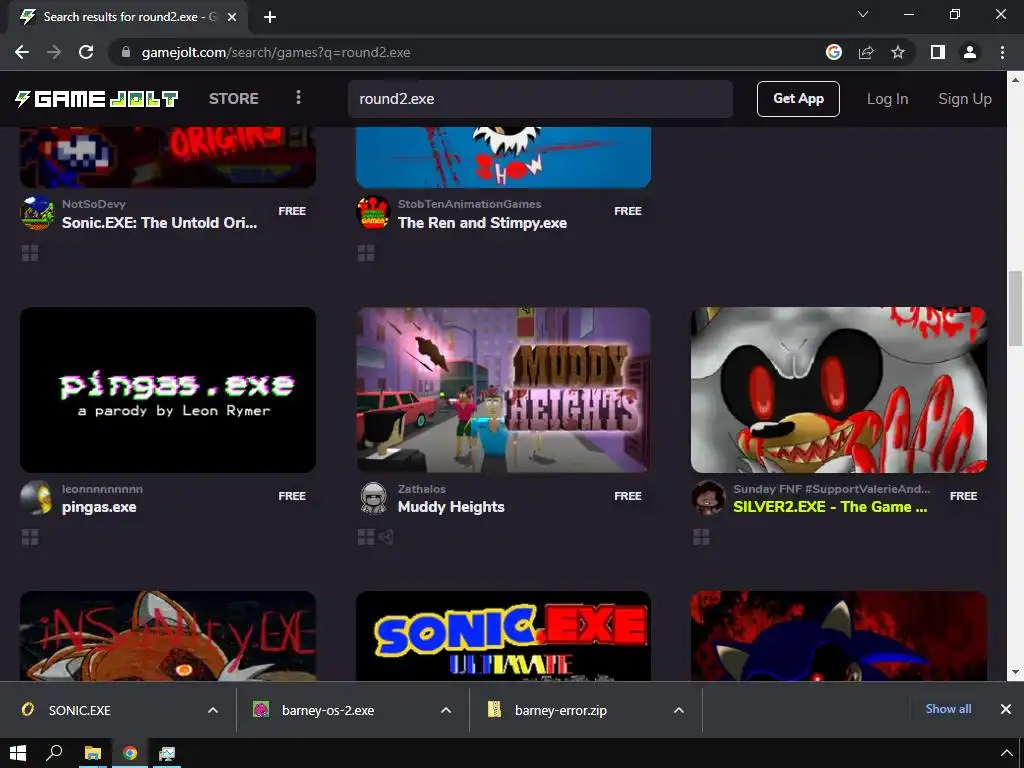
Task: Click the Google icon in address bar
Action: pyautogui.click(x=833, y=52)
